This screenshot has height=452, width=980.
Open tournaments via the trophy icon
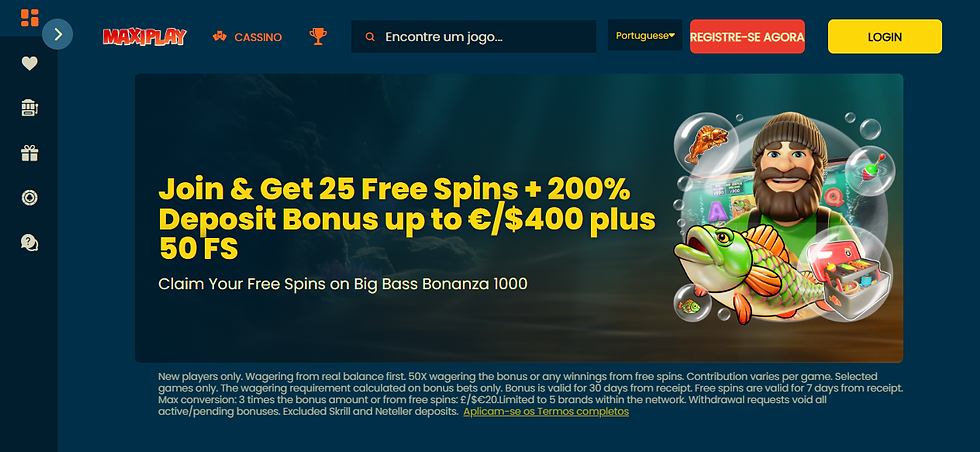point(318,36)
